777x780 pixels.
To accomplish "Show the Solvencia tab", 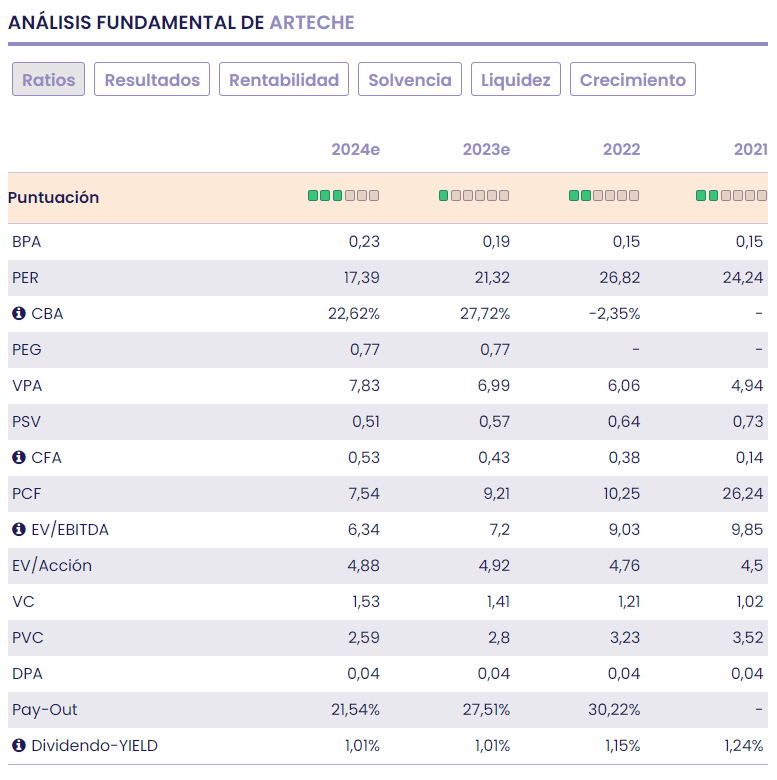I will click(410, 80).
